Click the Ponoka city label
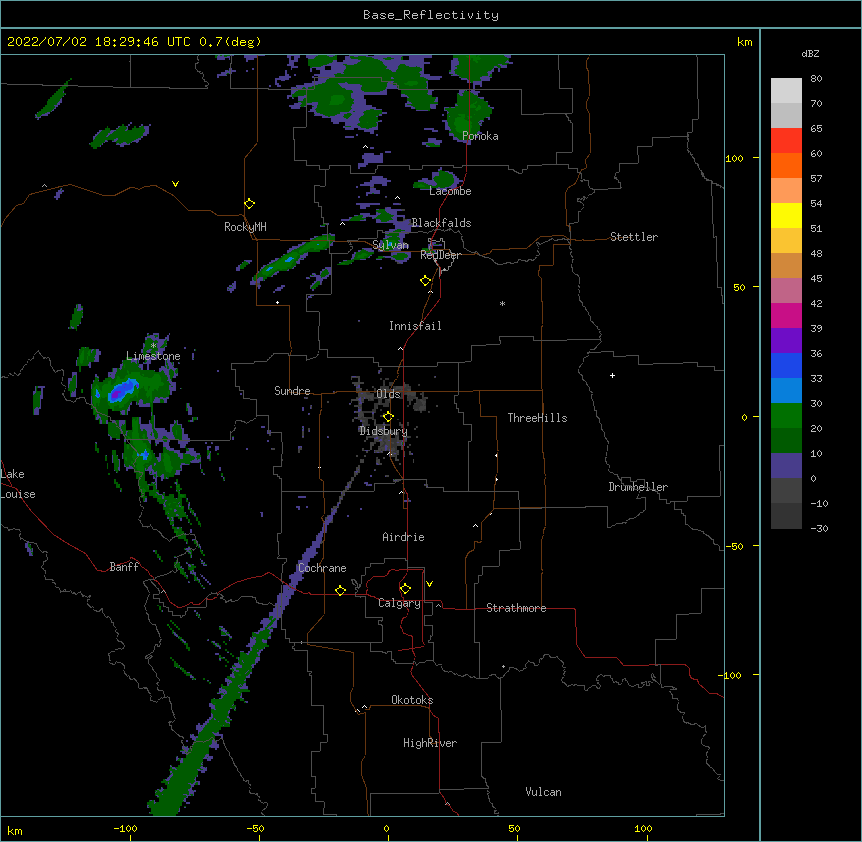The height and width of the screenshot is (842, 862). coord(480,136)
